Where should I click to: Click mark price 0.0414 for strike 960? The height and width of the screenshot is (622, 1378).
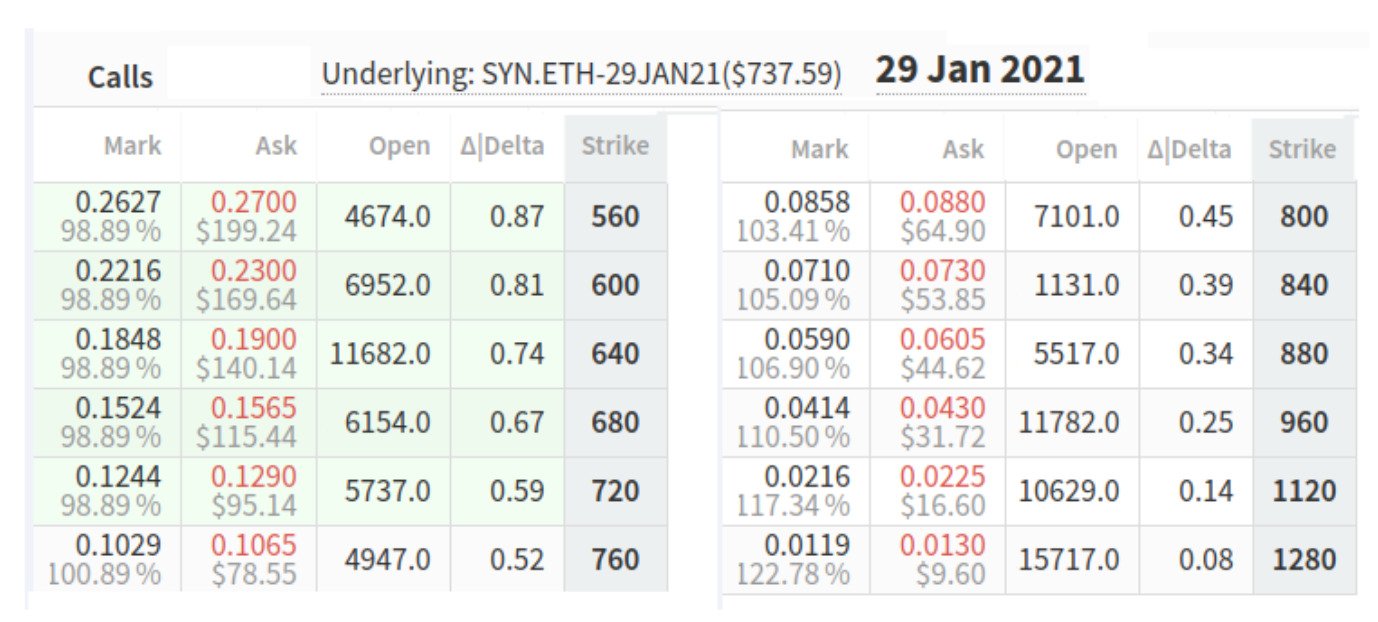pos(806,408)
